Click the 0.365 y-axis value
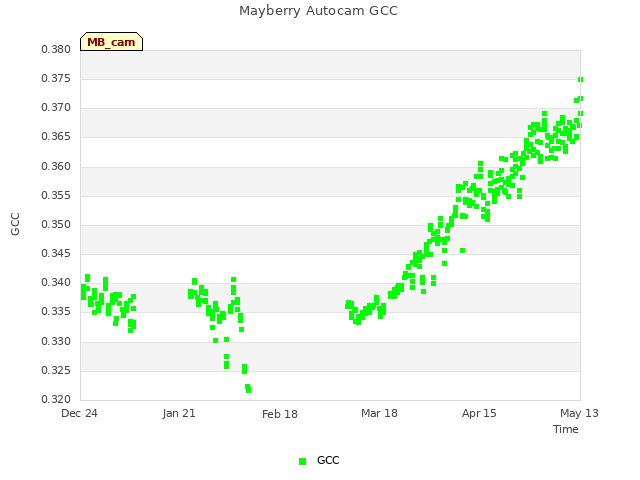This screenshot has width=640, height=480. [56, 136]
